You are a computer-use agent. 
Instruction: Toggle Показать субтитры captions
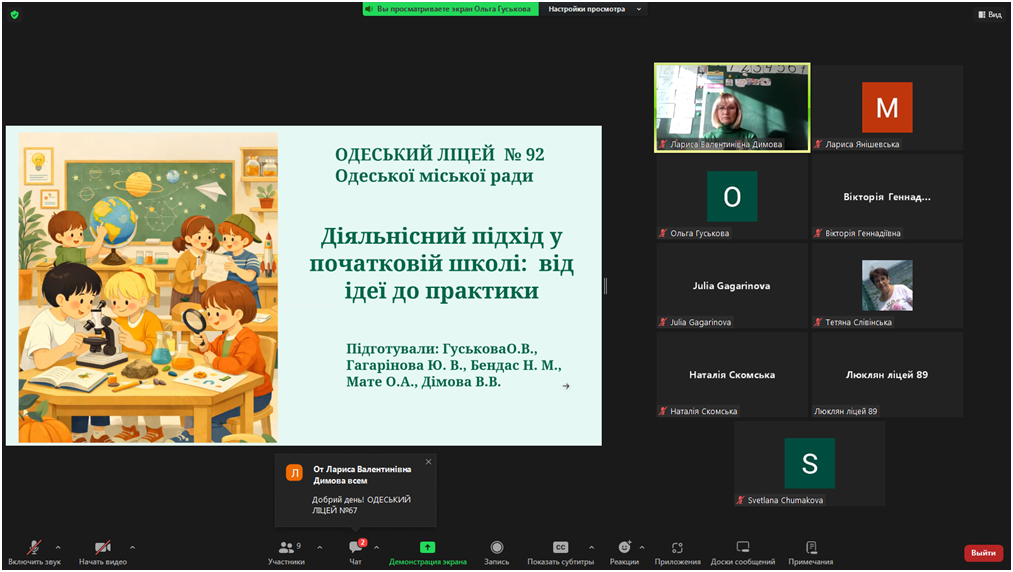tap(560, 549)
